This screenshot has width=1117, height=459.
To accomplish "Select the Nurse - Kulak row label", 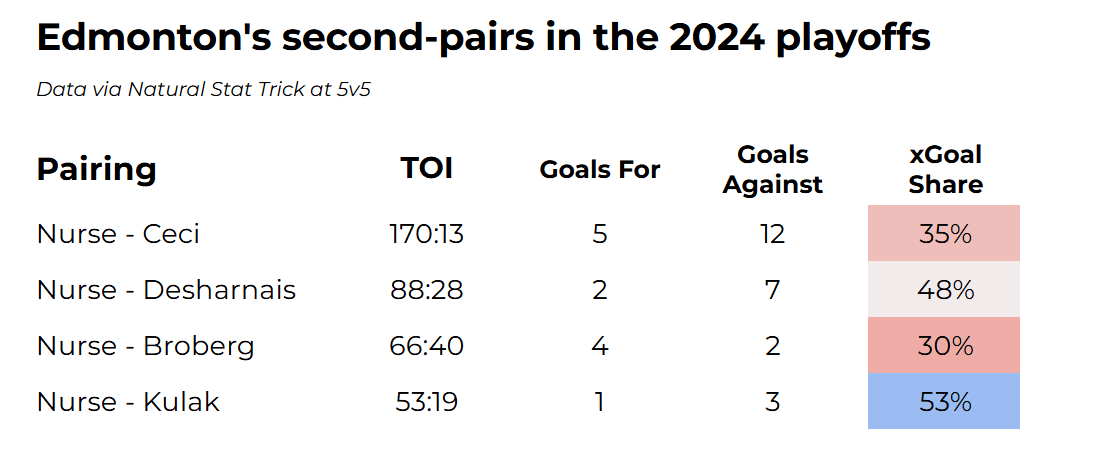I will click(x=128, y=402).
